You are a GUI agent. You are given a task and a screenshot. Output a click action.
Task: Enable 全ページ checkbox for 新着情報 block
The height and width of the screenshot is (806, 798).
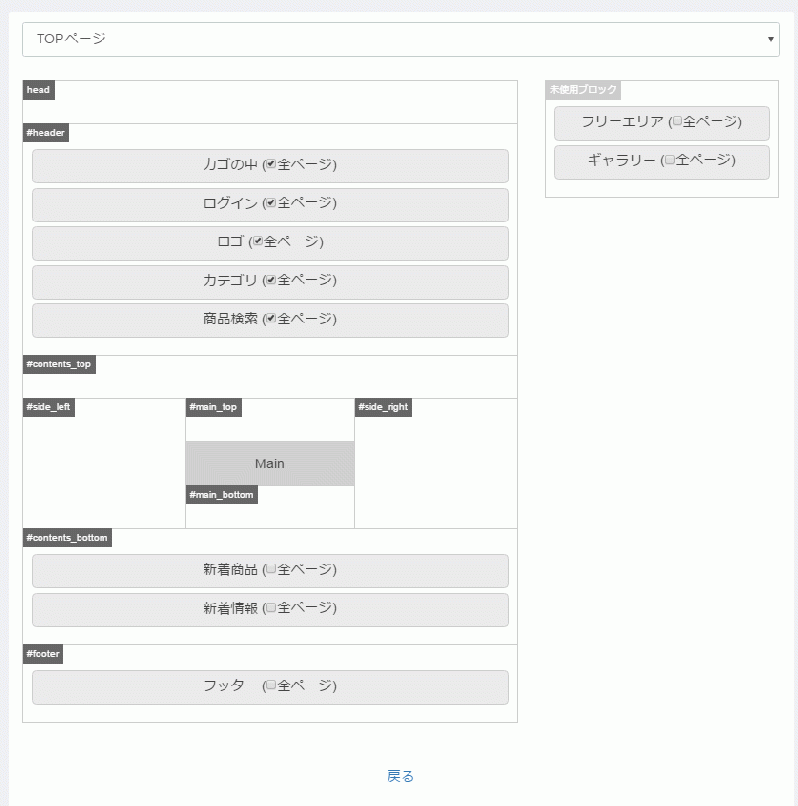(271, 608)
